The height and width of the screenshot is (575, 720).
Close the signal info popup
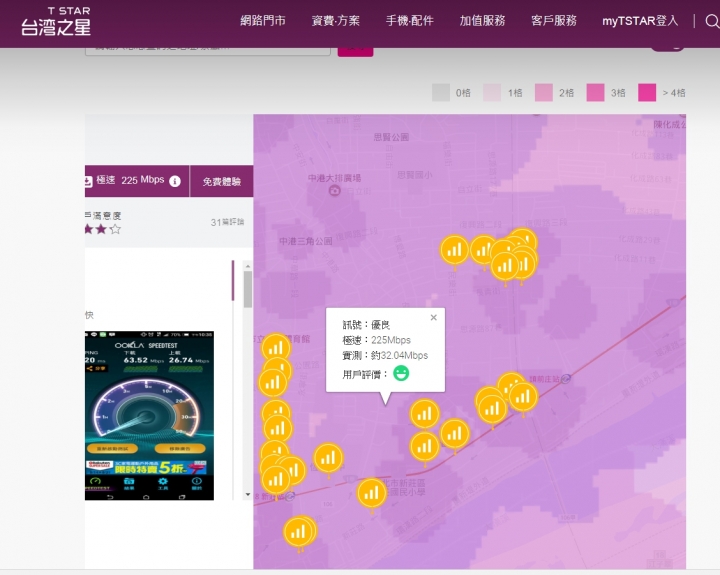[x=433, y=317]
